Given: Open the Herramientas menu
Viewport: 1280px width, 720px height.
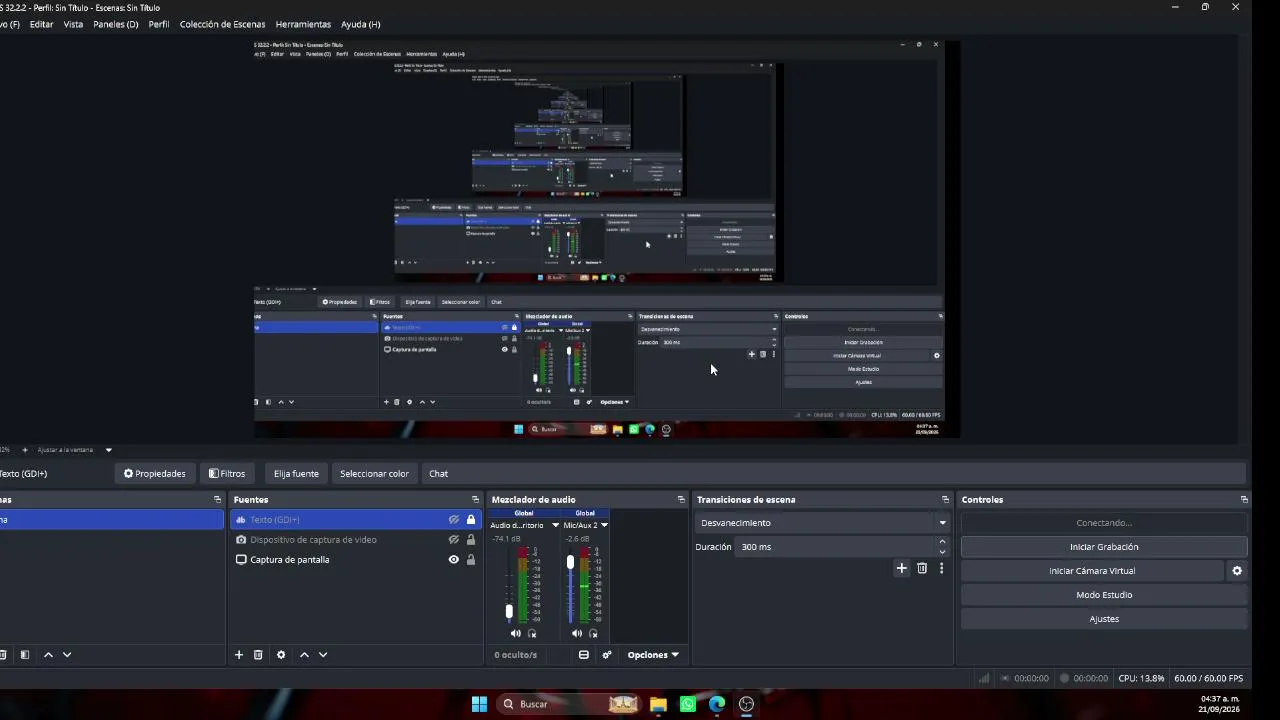Looking at the screenshot, I should 303,24.
